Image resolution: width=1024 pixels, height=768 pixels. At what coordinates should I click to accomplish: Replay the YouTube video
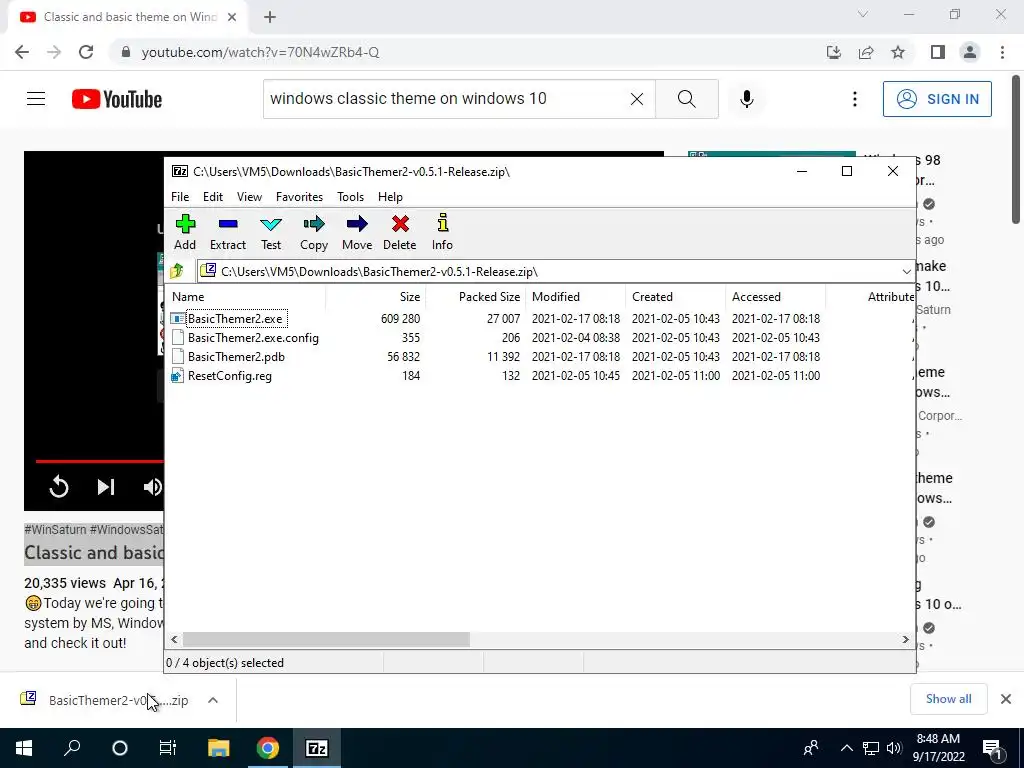[x=59, y=487]
